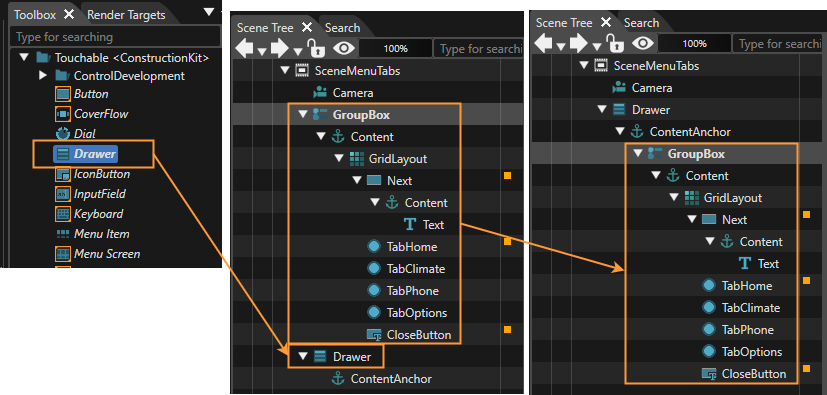This screenshot has width=827, height=395.
Task: Click the GridLayout icon in right Scene Tree
Action: [691, 198]
